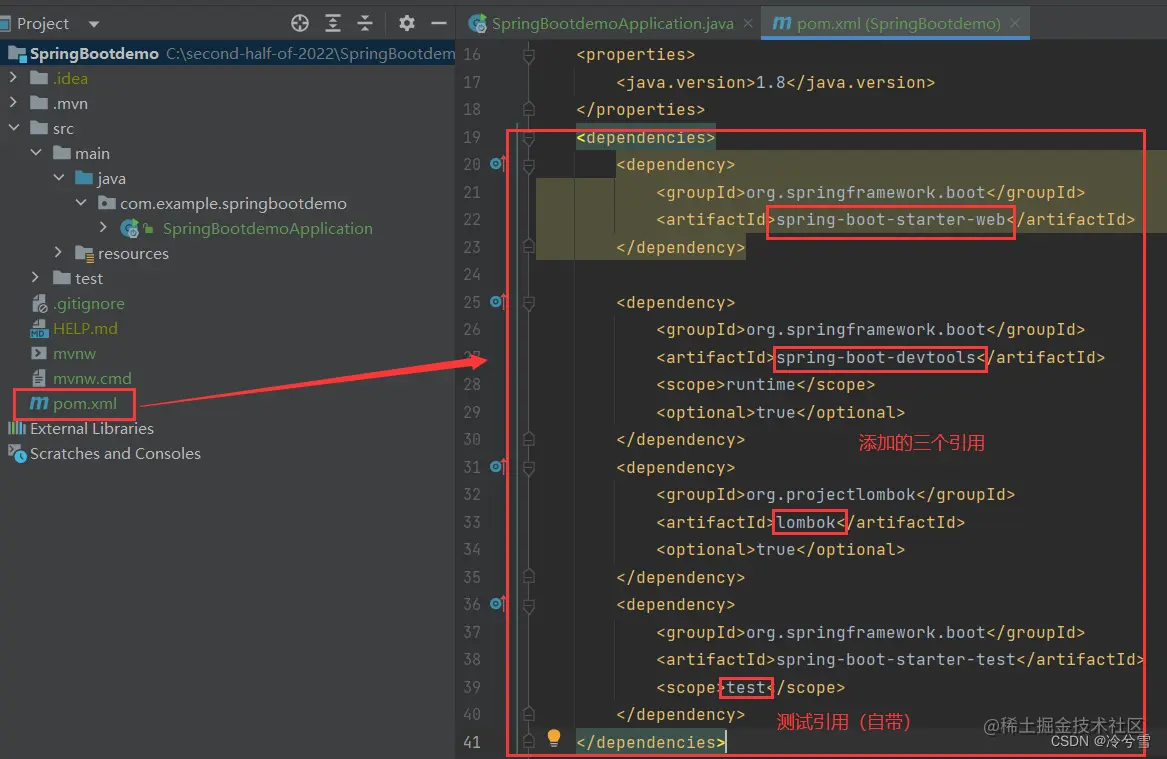
Task: Select the .idea folder icon
Action: (39, 77)
